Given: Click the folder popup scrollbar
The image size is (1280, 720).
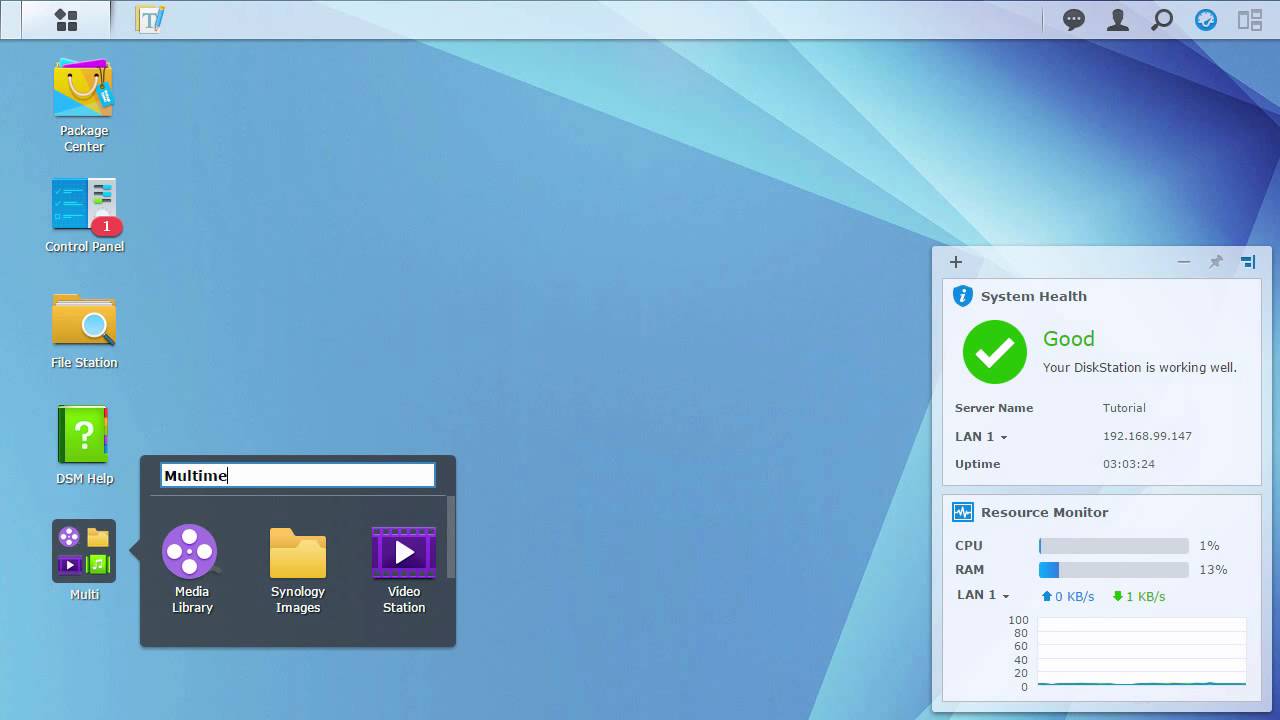Looking at the screenshot, I should [x=451, y=538].
